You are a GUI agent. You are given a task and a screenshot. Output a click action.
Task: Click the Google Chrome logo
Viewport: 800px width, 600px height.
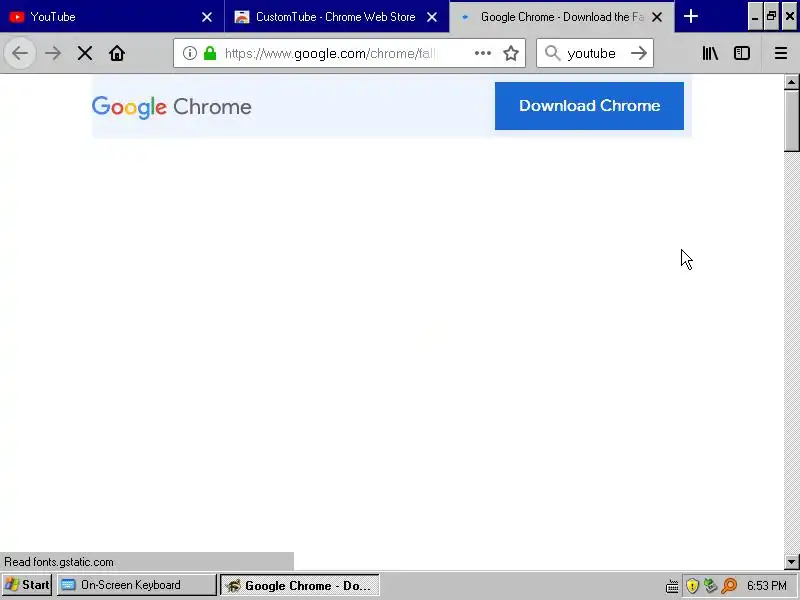coord(171,107)
